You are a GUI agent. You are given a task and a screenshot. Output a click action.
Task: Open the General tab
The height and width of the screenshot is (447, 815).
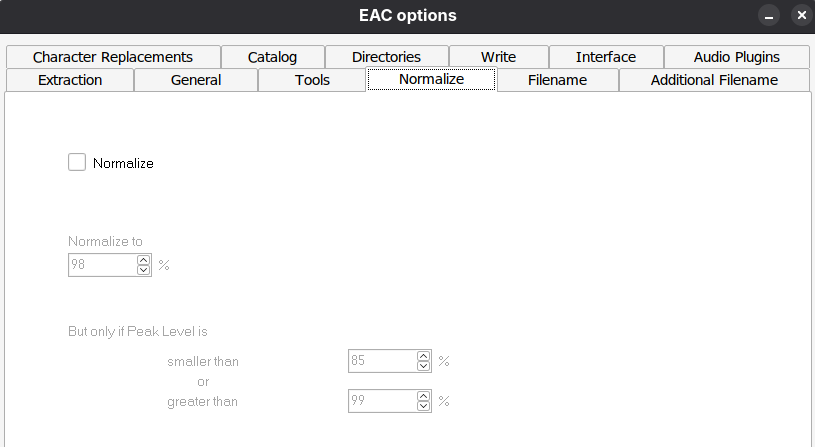[x=196, y=80]
